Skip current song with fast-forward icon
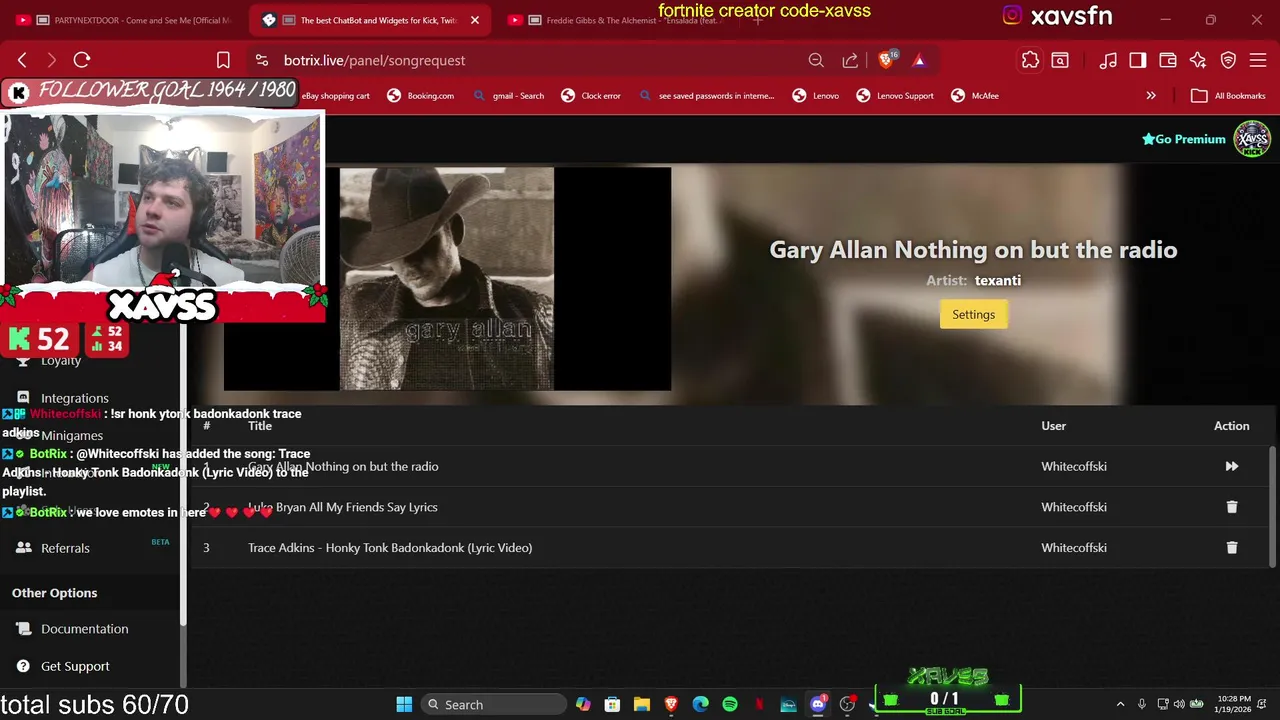Image resolution: width=1280 pixels, height=720 pixels. pos(1232,466)
